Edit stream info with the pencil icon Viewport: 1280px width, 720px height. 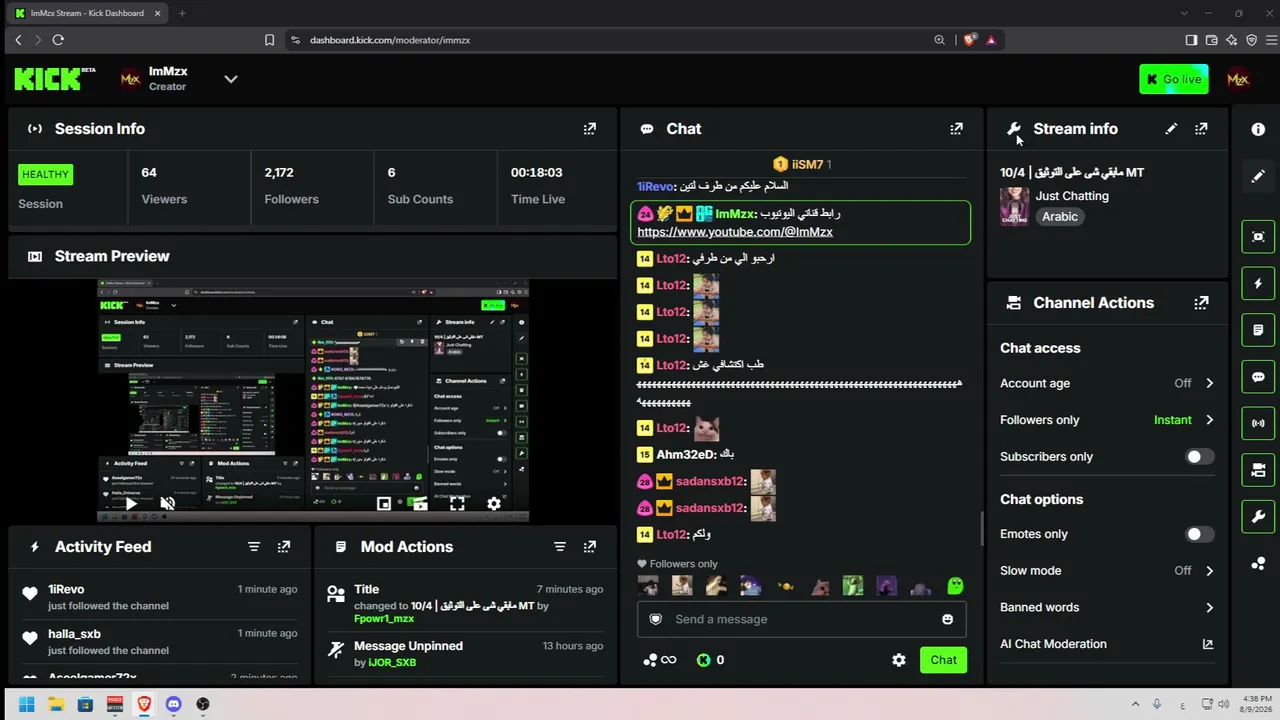click(x=1171, y=129)
